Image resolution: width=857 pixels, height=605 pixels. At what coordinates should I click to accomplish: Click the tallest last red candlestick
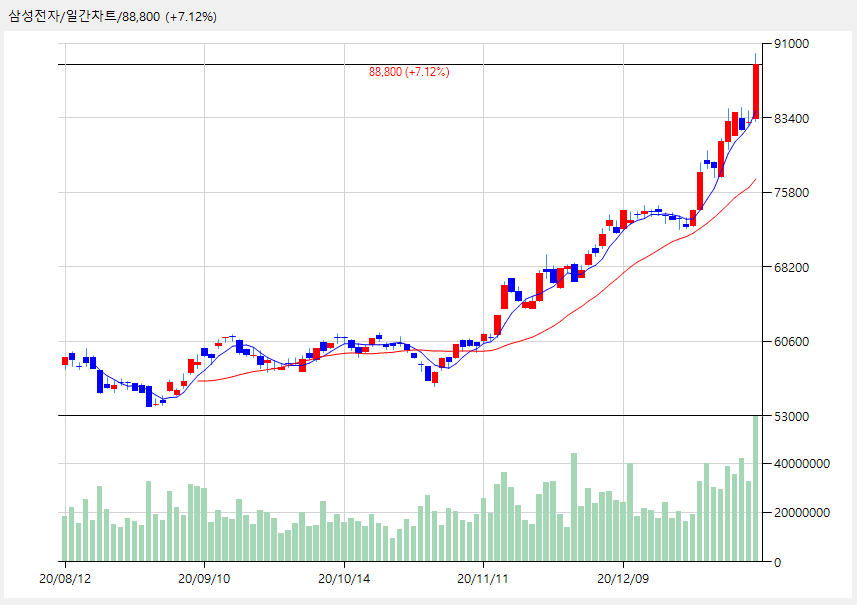(756, 91)
